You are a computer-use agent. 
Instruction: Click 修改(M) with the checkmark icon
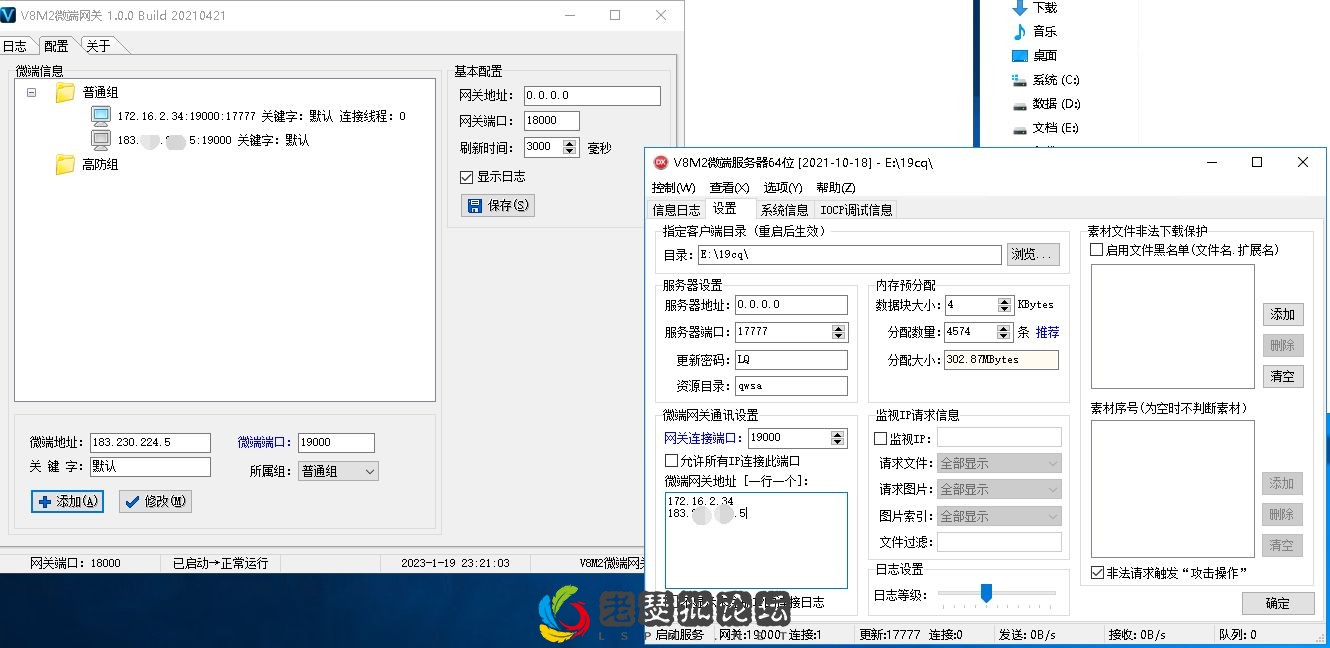155,501
